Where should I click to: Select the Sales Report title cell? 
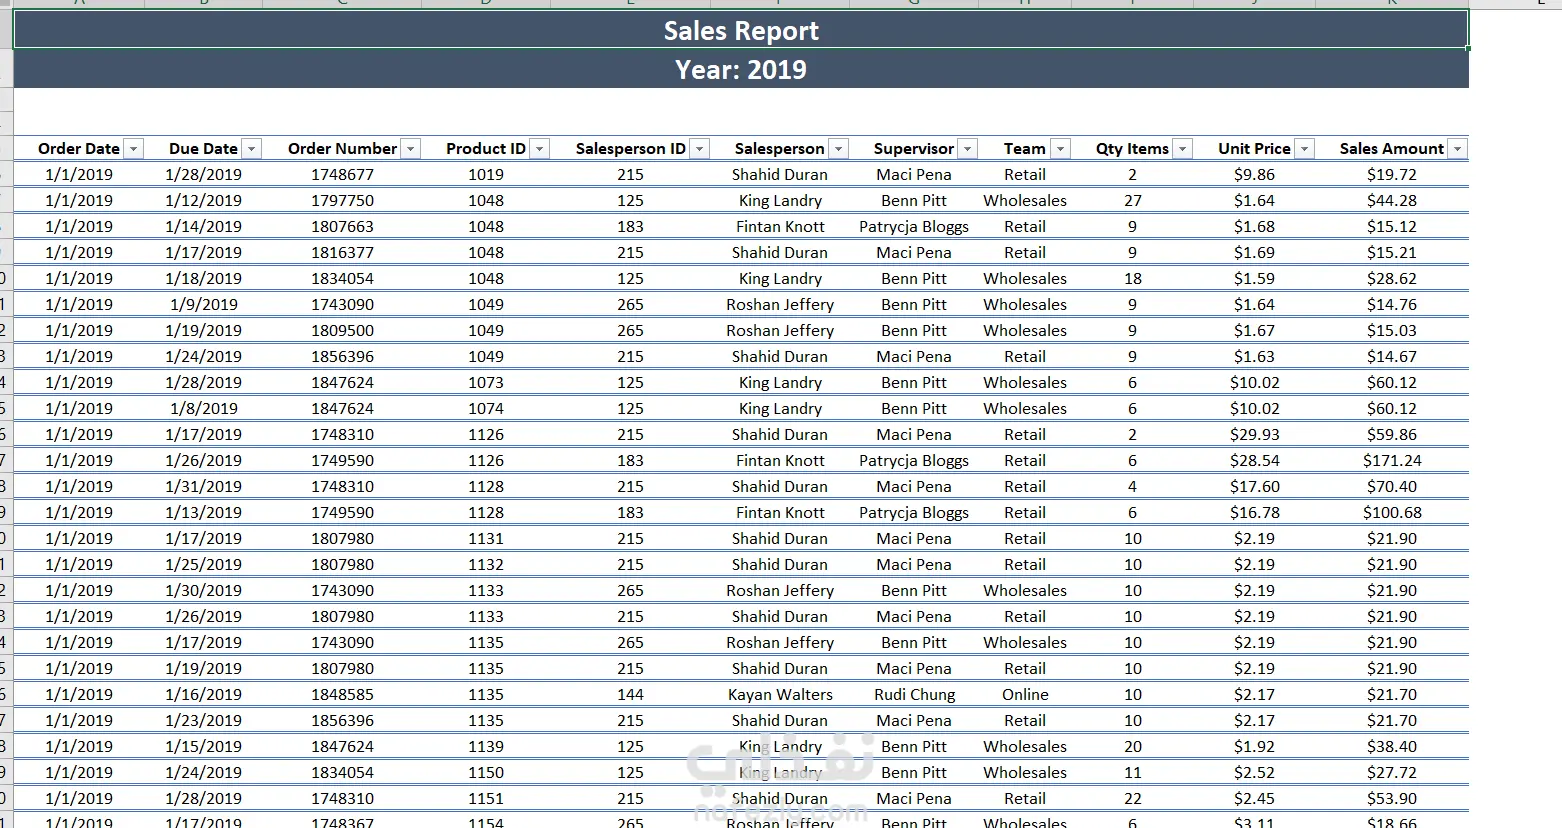tap(741, 30)
